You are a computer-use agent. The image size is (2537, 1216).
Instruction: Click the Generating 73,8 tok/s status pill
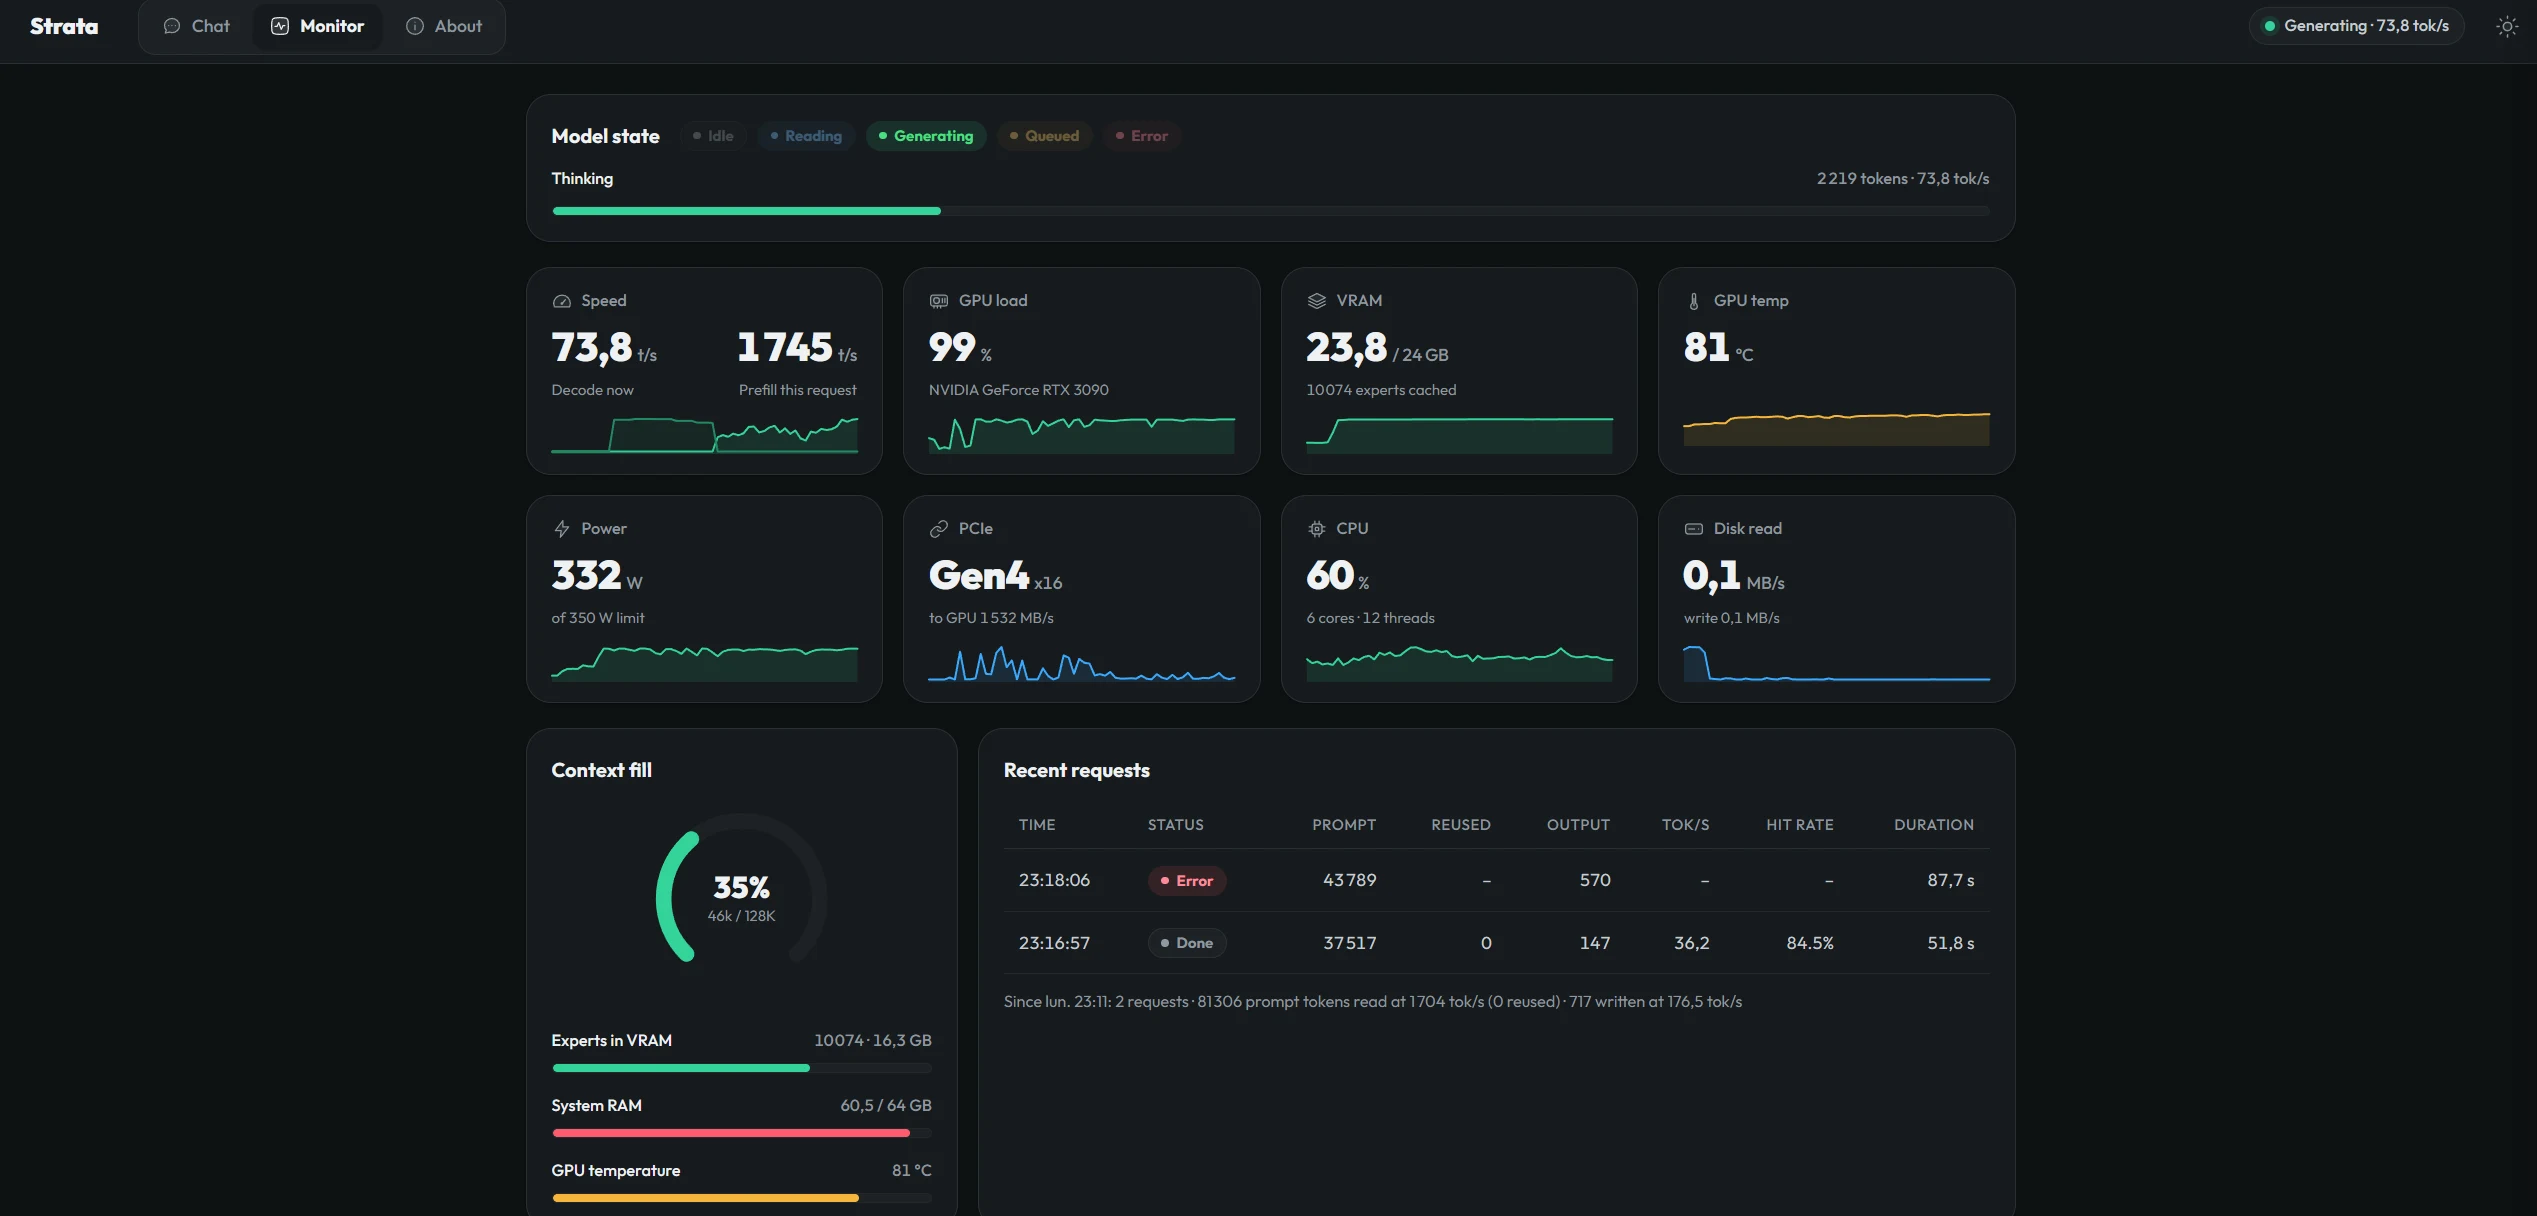click(2356, 26)
